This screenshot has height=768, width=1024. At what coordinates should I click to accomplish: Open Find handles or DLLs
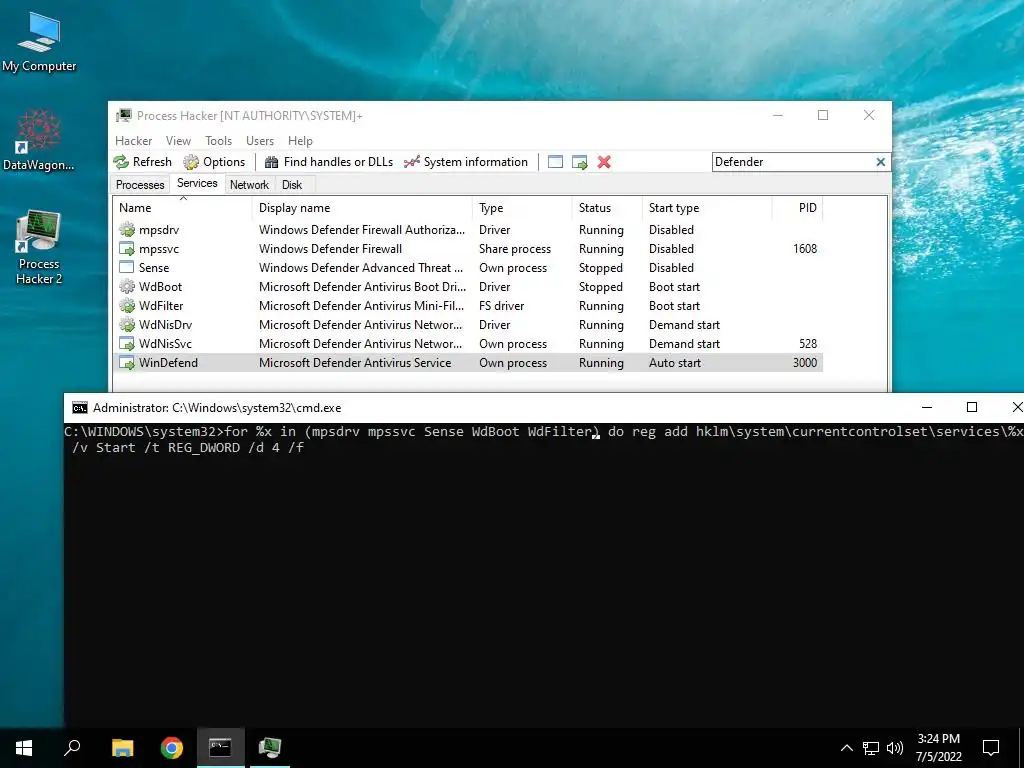tap(328, 162)
